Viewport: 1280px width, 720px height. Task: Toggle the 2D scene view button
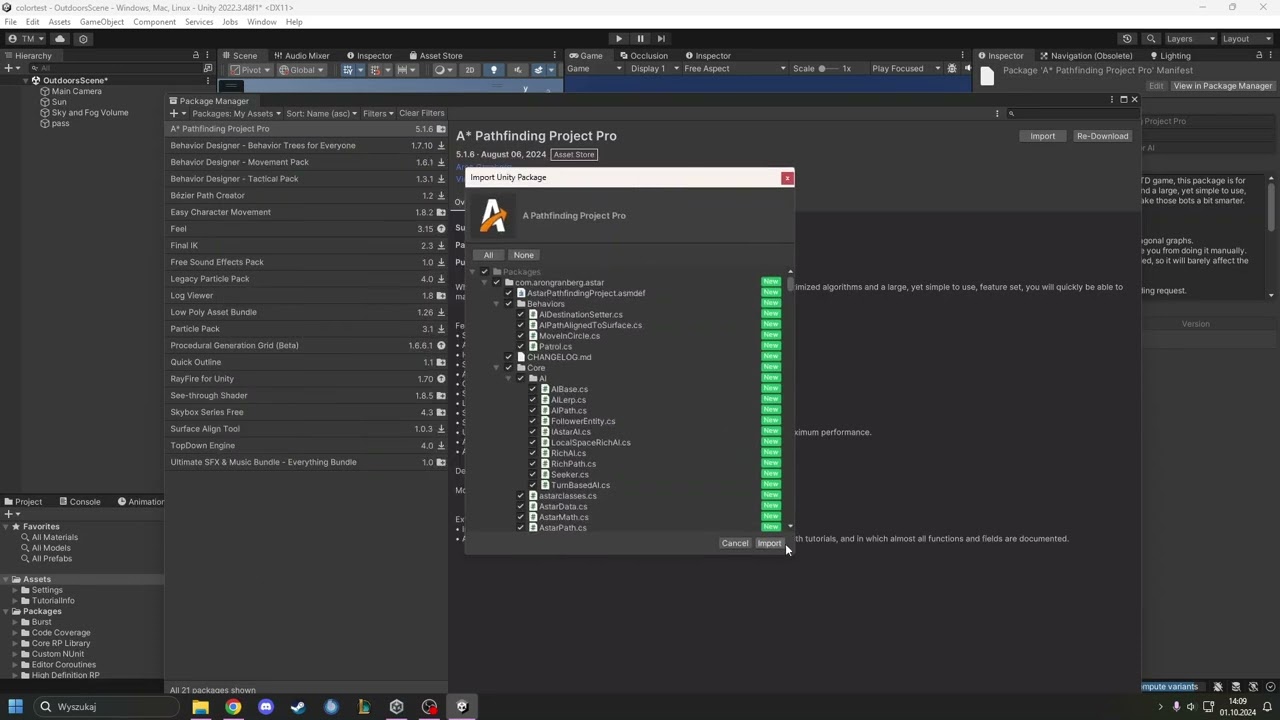pos(469,70)
